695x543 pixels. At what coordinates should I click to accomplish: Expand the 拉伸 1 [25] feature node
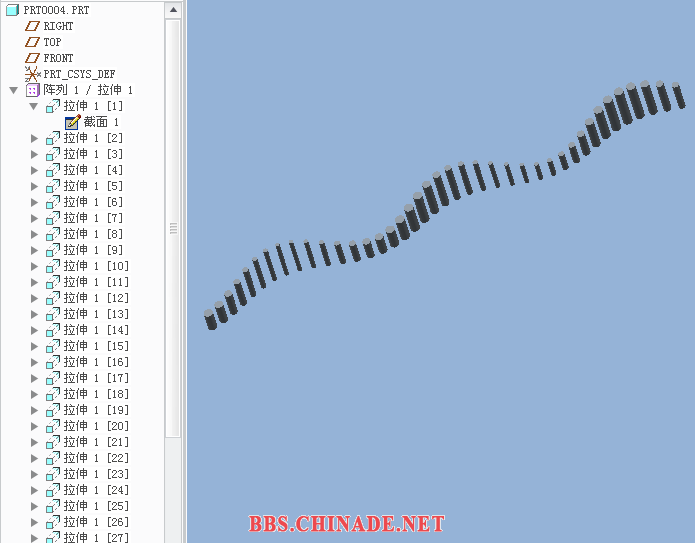34,506
